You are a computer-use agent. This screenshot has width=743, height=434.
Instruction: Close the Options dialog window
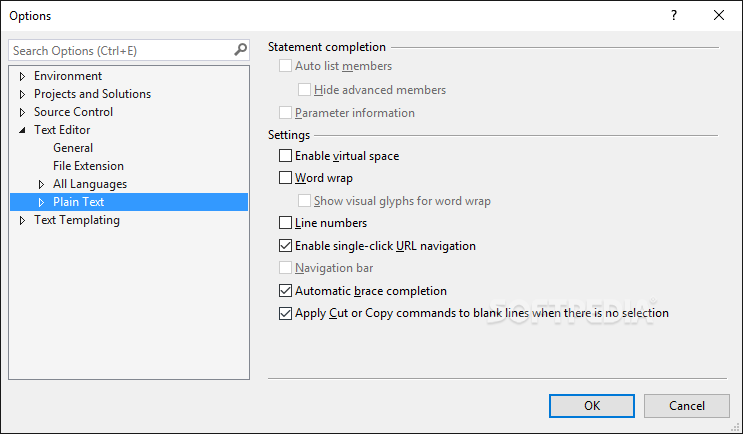tap(718, 16)
